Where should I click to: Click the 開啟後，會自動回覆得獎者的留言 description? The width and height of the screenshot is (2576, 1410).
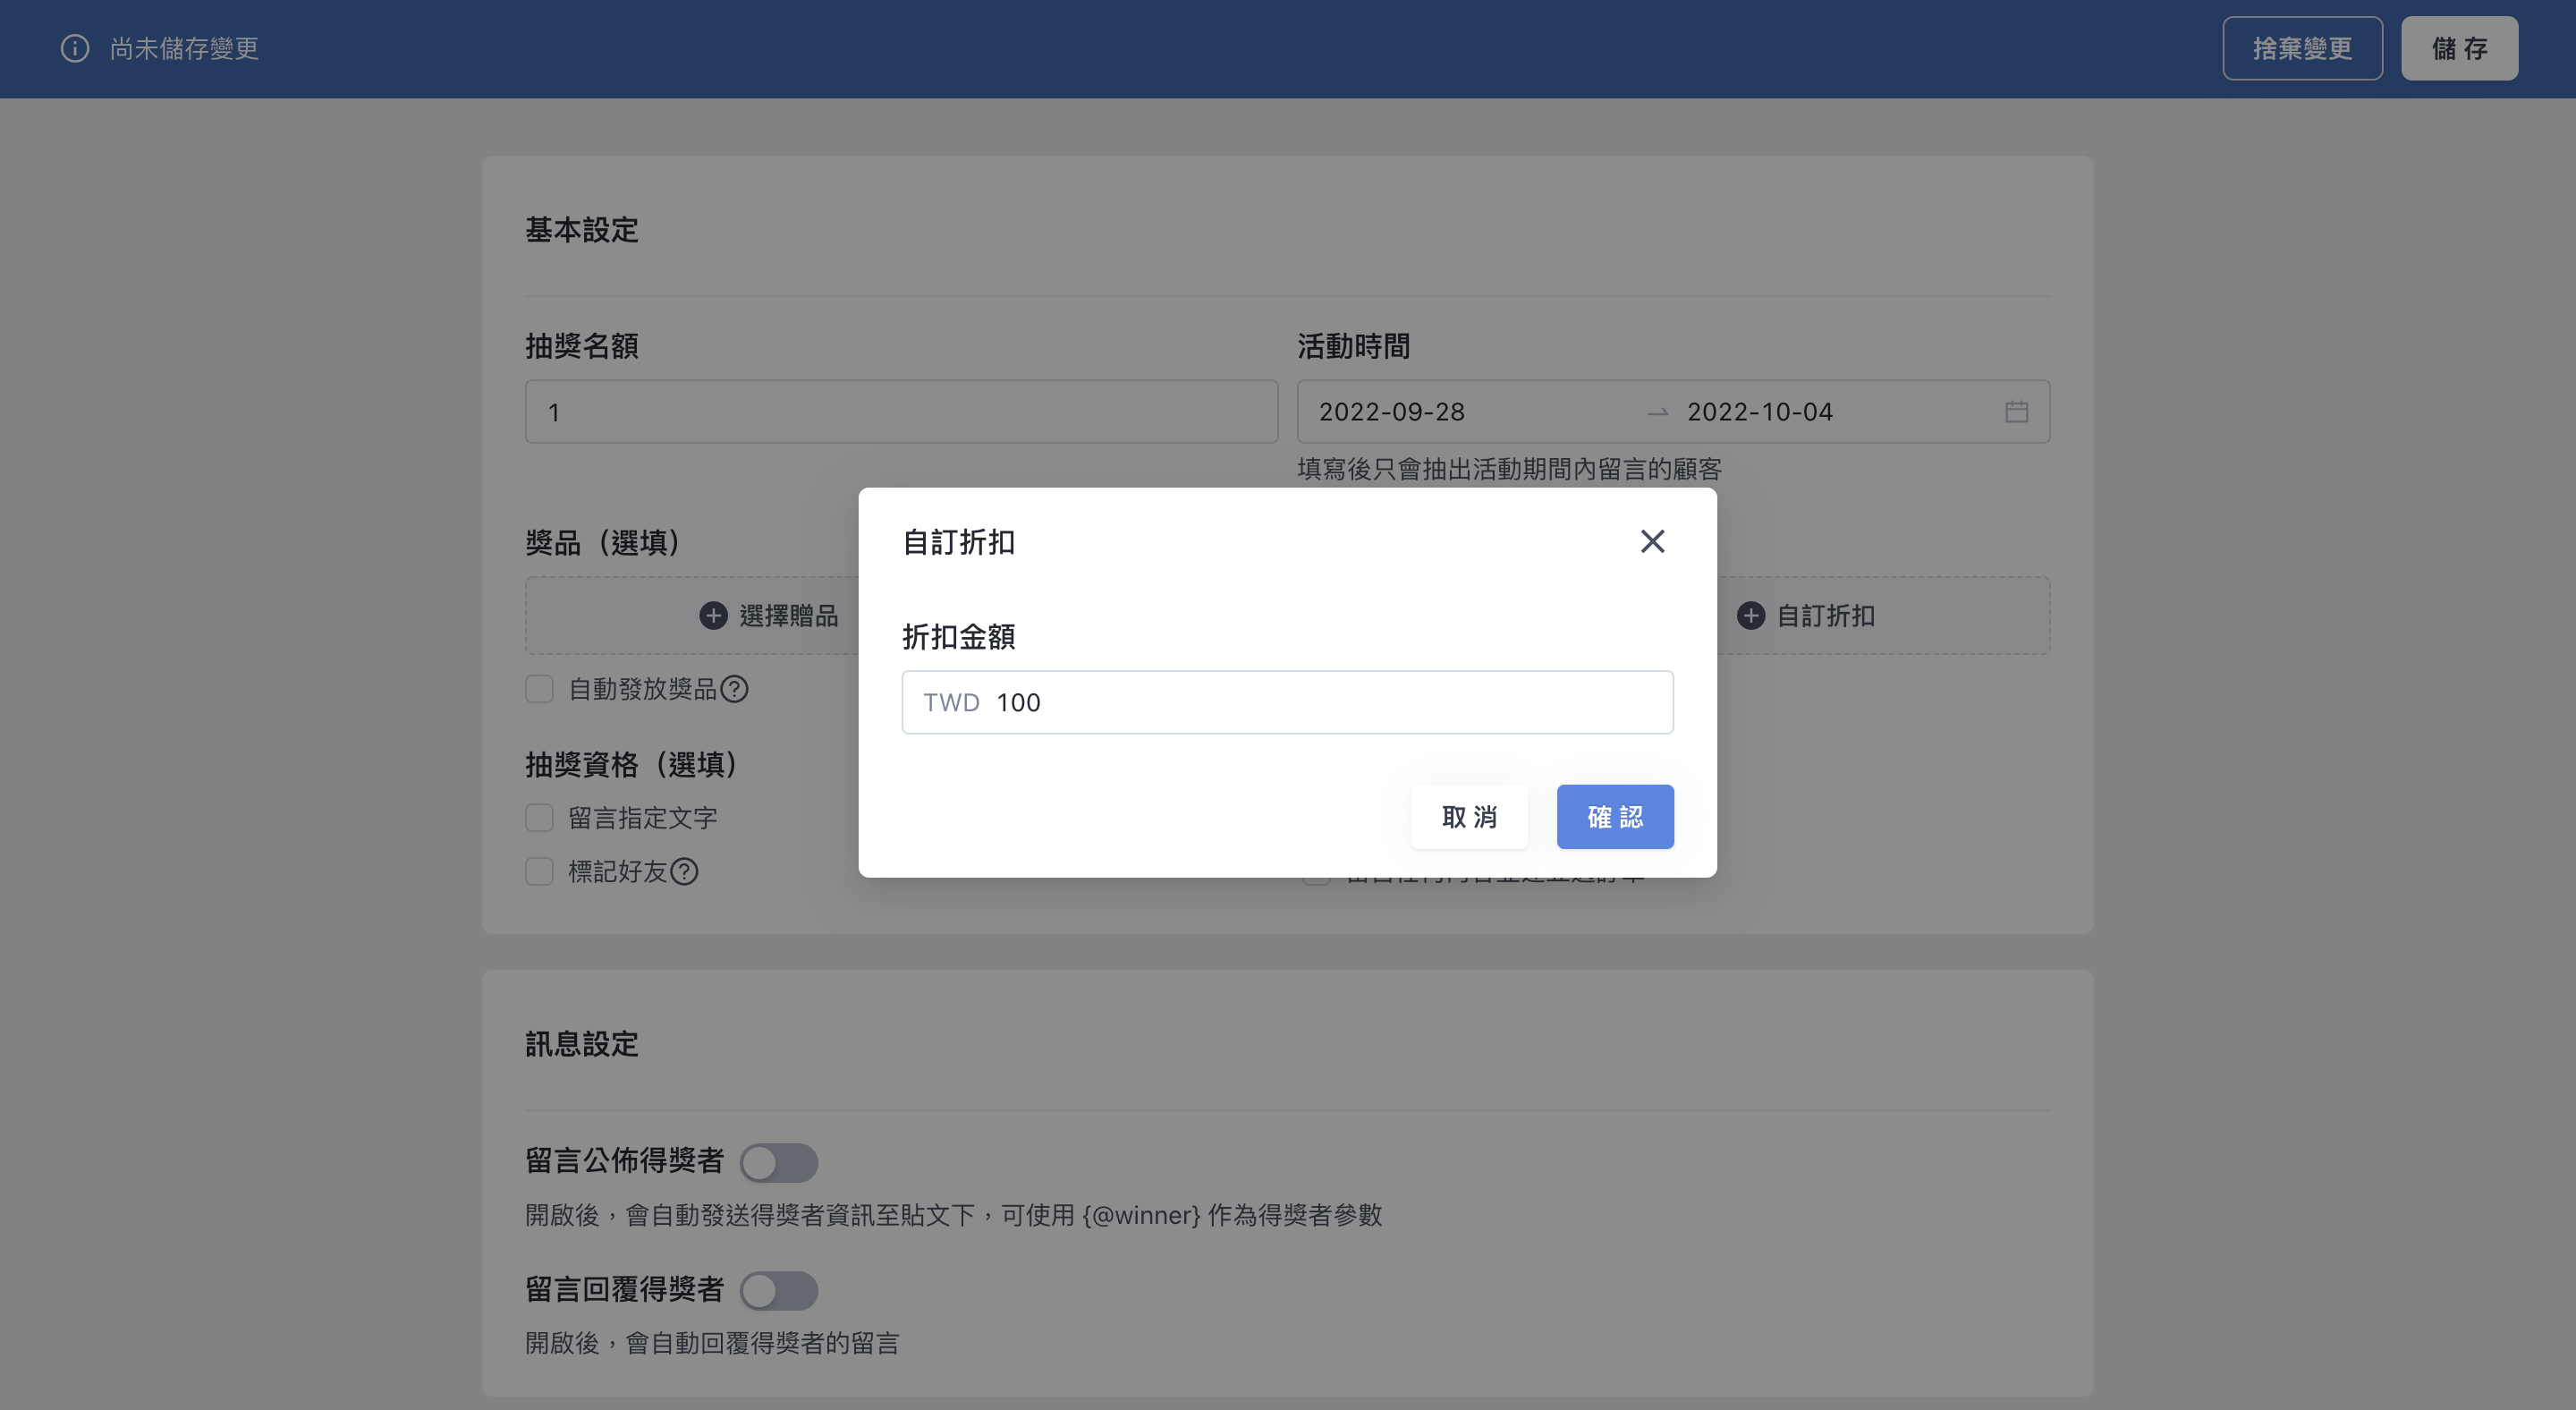(x=712, y=1343)
